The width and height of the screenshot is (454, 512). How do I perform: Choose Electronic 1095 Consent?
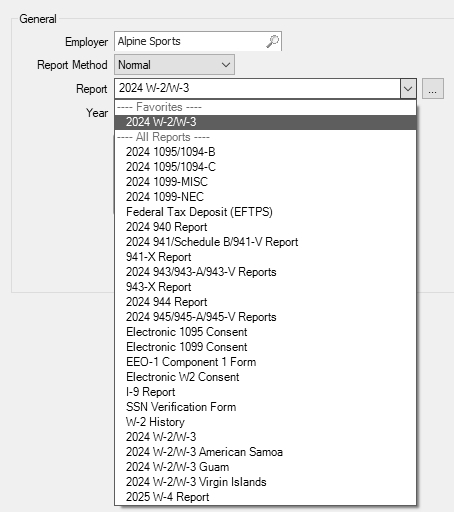pos(265,332)
